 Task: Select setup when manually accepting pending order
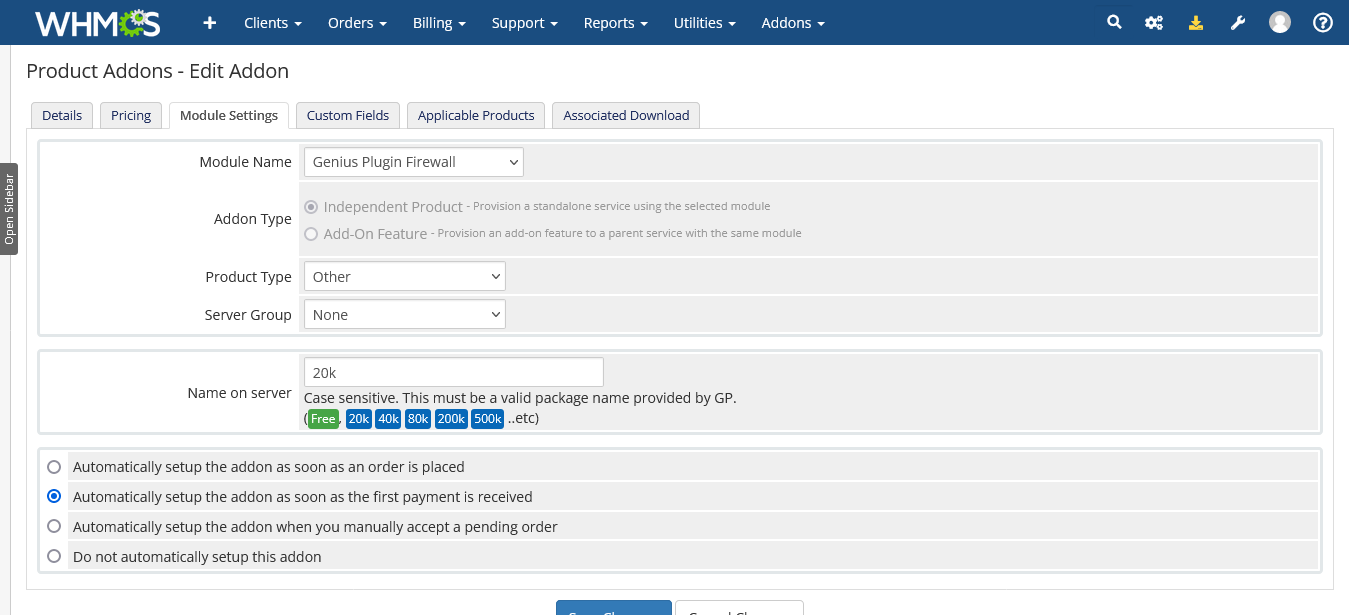[x=54, y=527]
